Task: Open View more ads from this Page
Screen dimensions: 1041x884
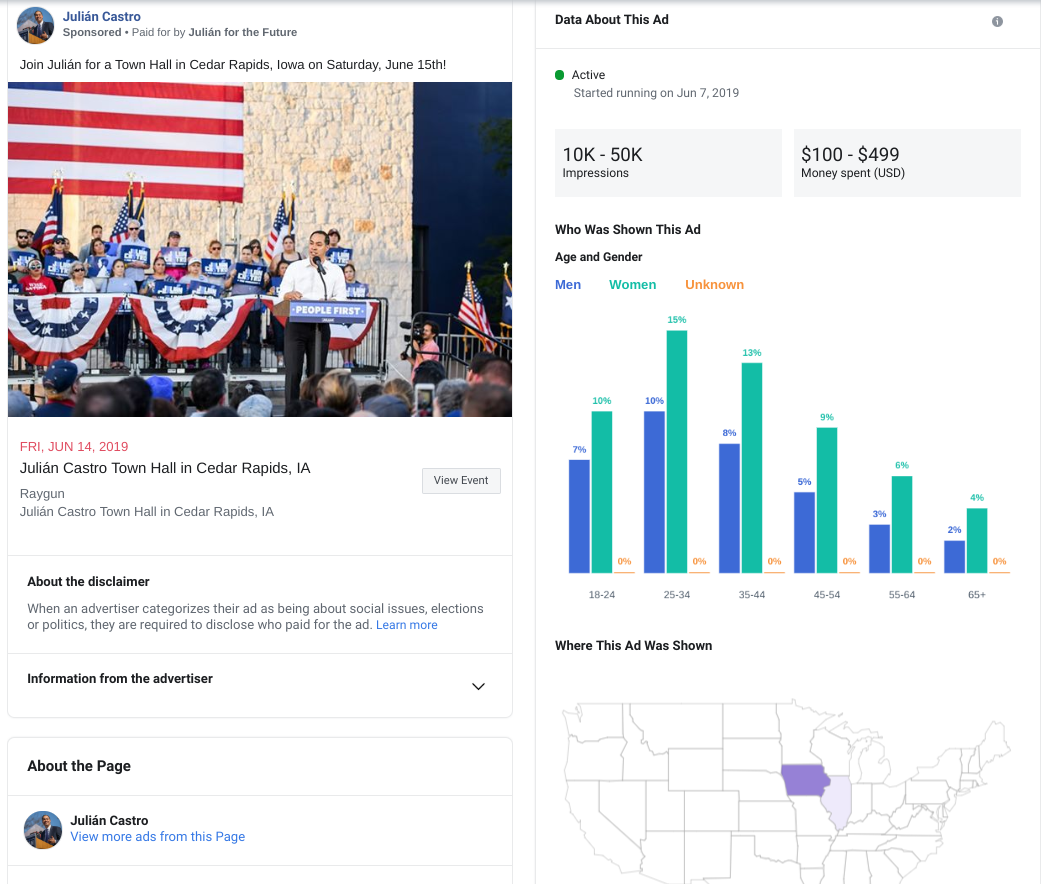Action: [157, 836]
